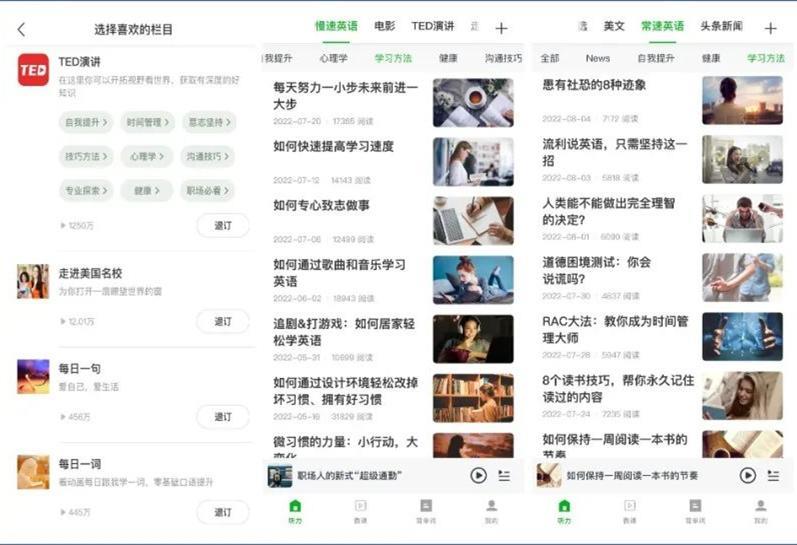
Task: Expand the 时间管理 tag chip
Action: (147, 122)
